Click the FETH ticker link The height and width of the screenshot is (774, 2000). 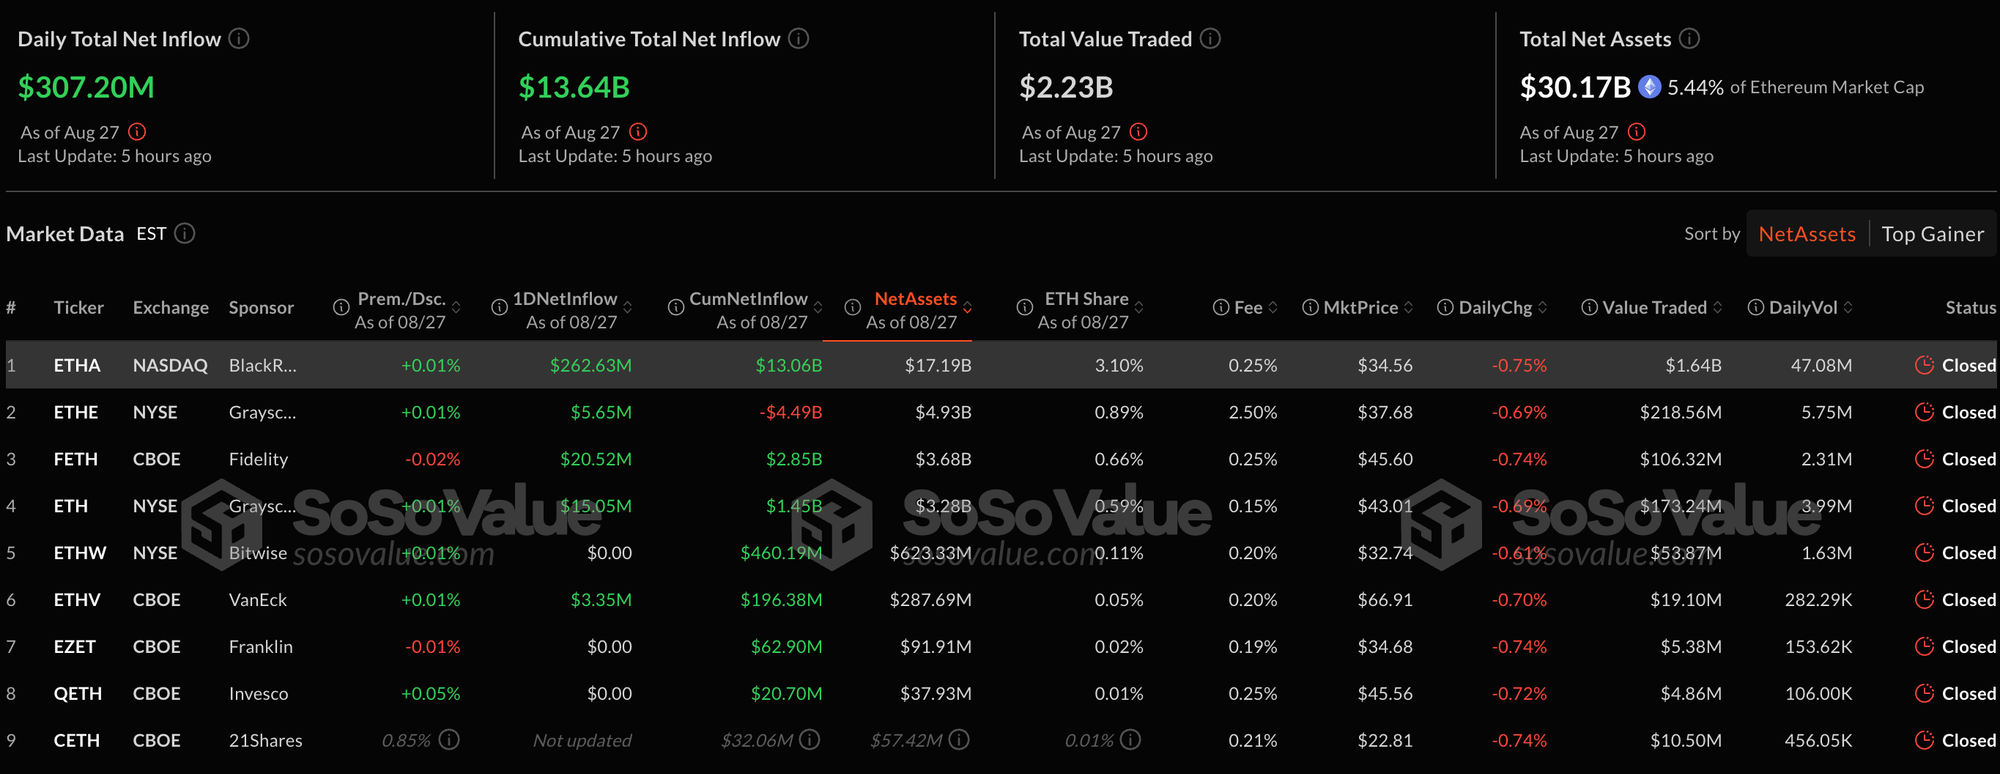(75, 459)
